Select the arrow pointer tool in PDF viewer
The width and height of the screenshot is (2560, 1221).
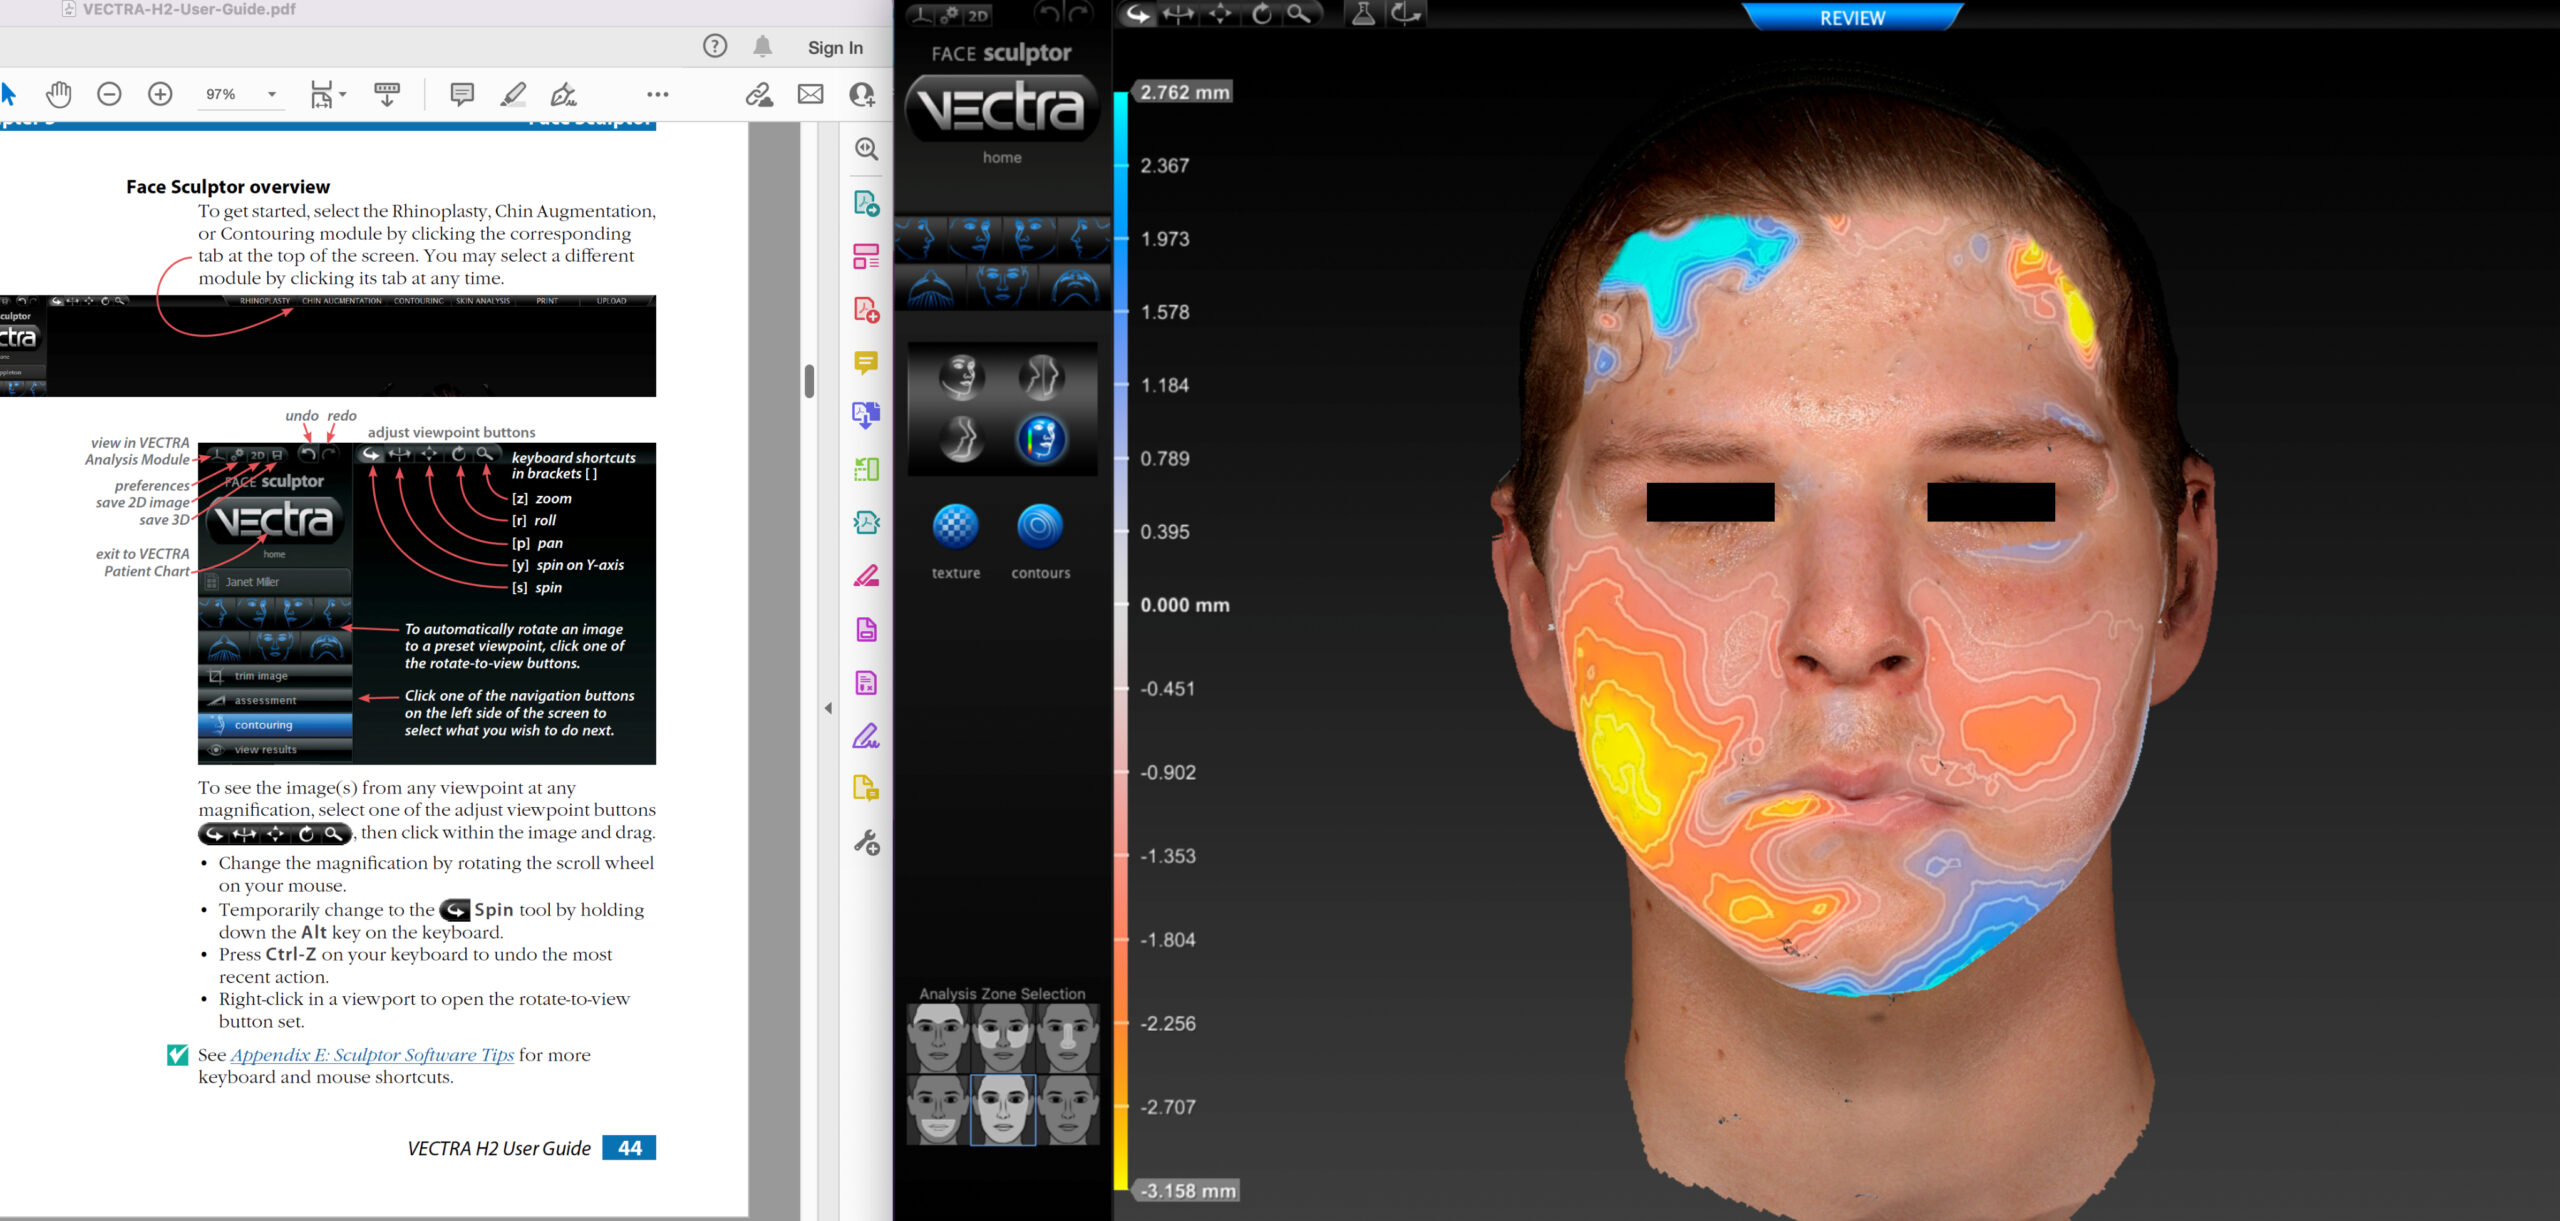pyautogui.click(x=10, y=94)
